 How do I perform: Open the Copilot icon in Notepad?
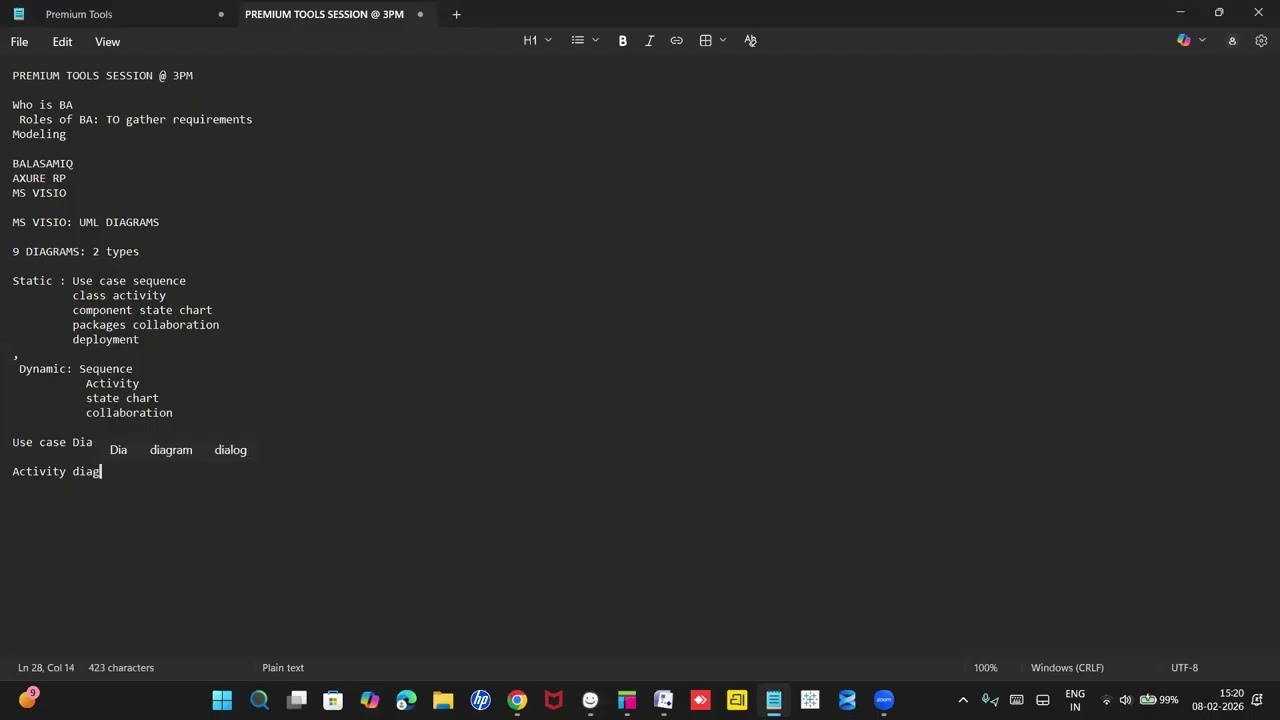click(1184, 41)
